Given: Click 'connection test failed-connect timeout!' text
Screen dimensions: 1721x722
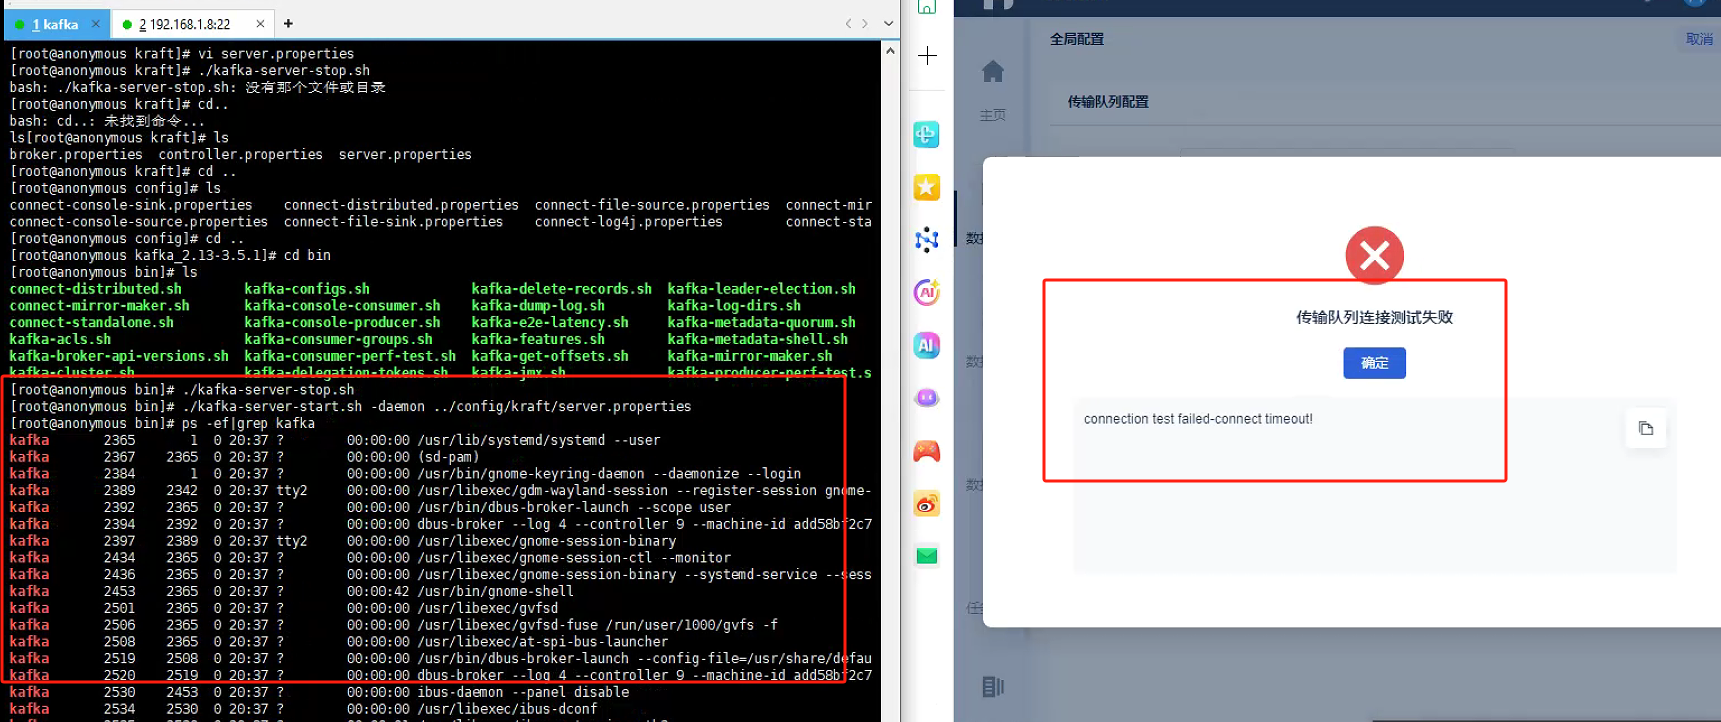Looking at the screenshot, I should pyautogui.click(x=1198, y=419).
